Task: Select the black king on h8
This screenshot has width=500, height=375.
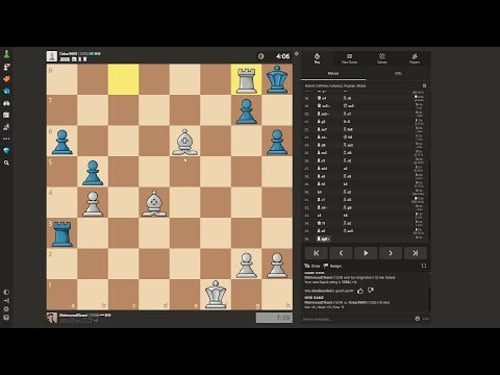Action: click(x=277, y=80)
